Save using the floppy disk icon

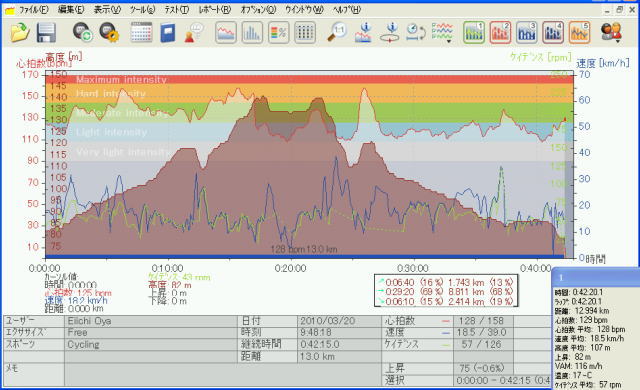46,33
